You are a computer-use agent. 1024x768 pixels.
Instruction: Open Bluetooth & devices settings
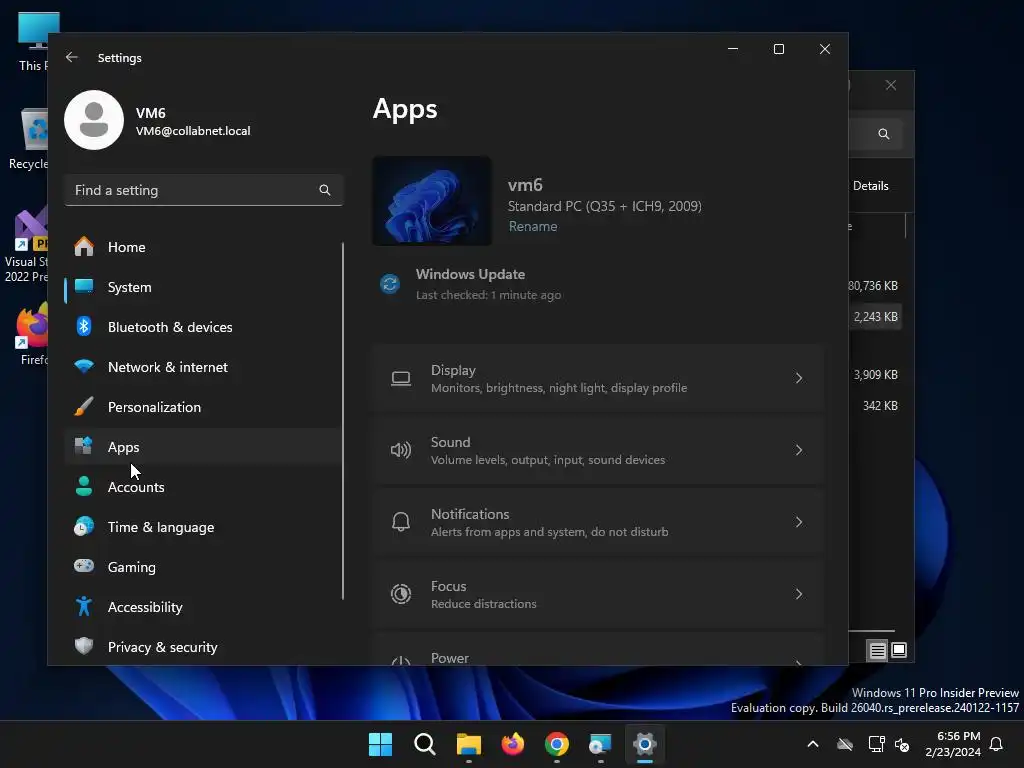[x=203, y=327]
